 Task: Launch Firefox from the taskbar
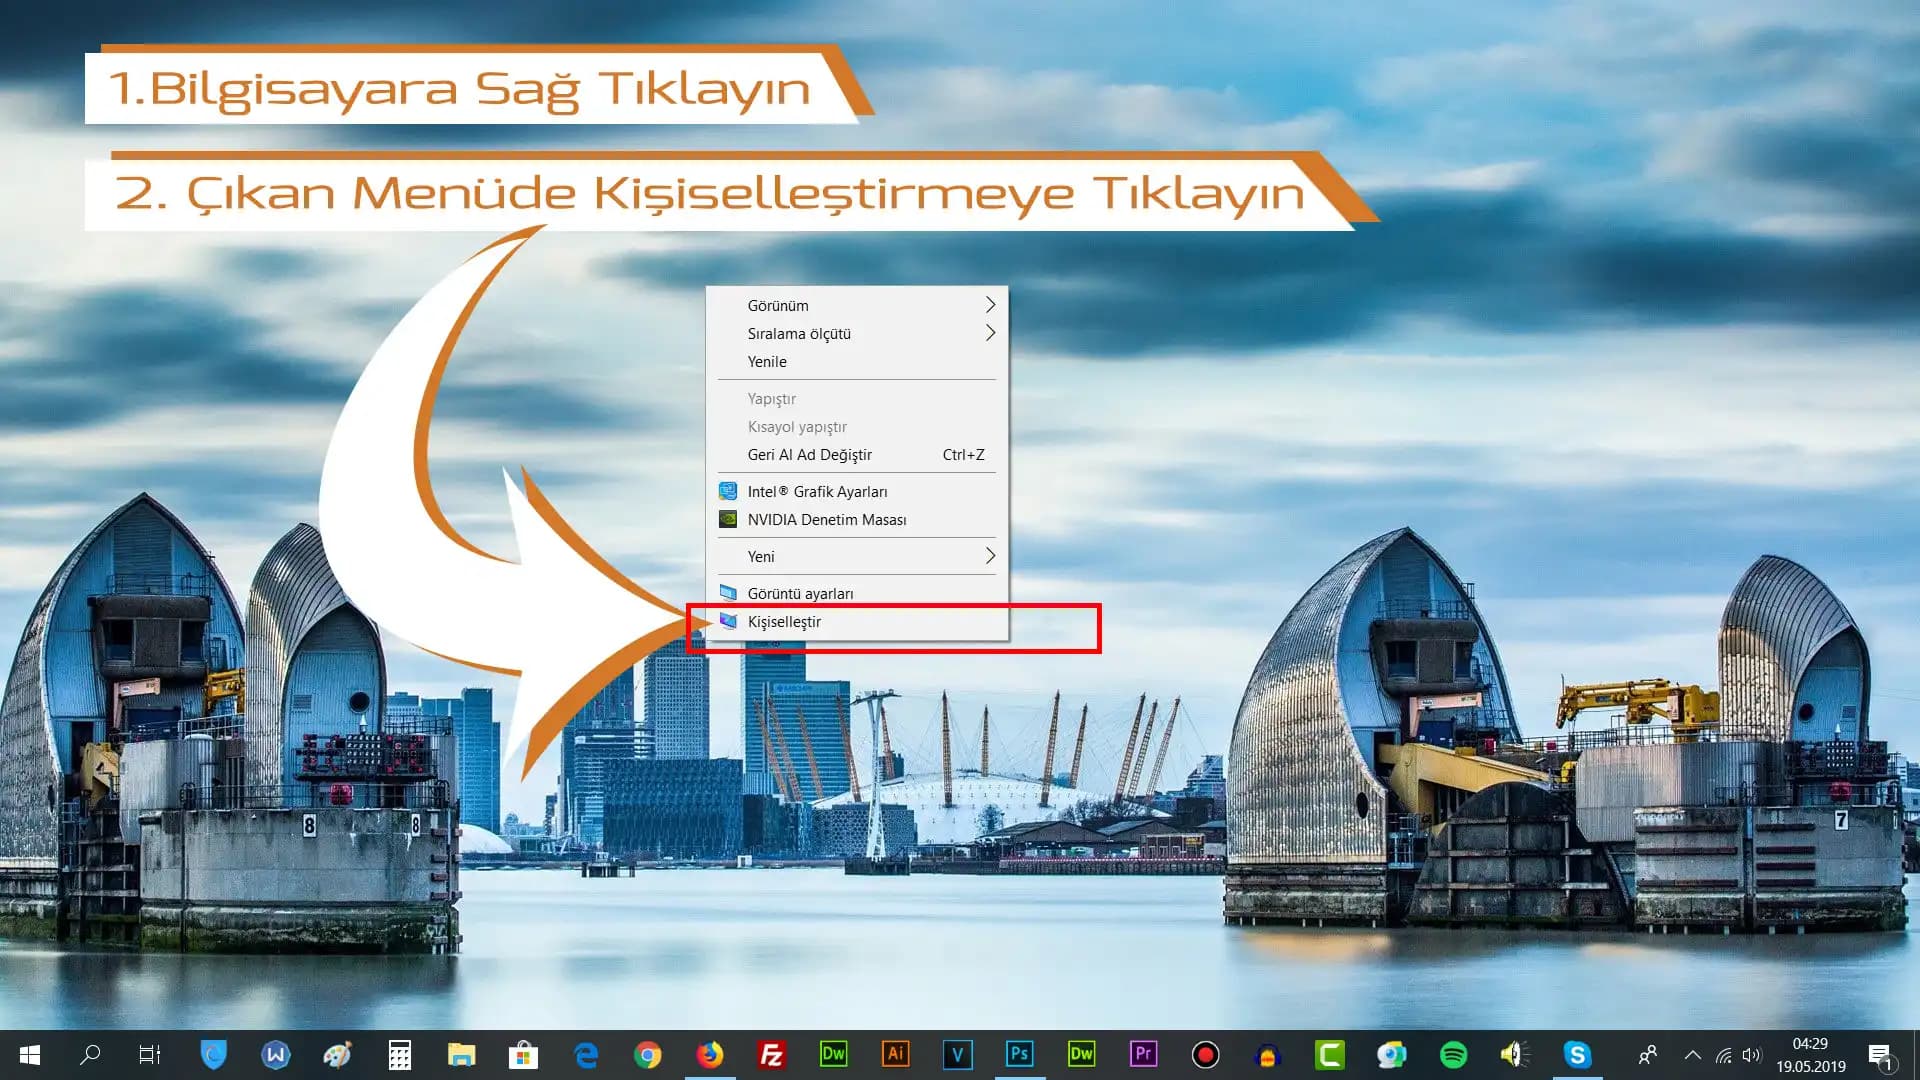(710, 1055)
